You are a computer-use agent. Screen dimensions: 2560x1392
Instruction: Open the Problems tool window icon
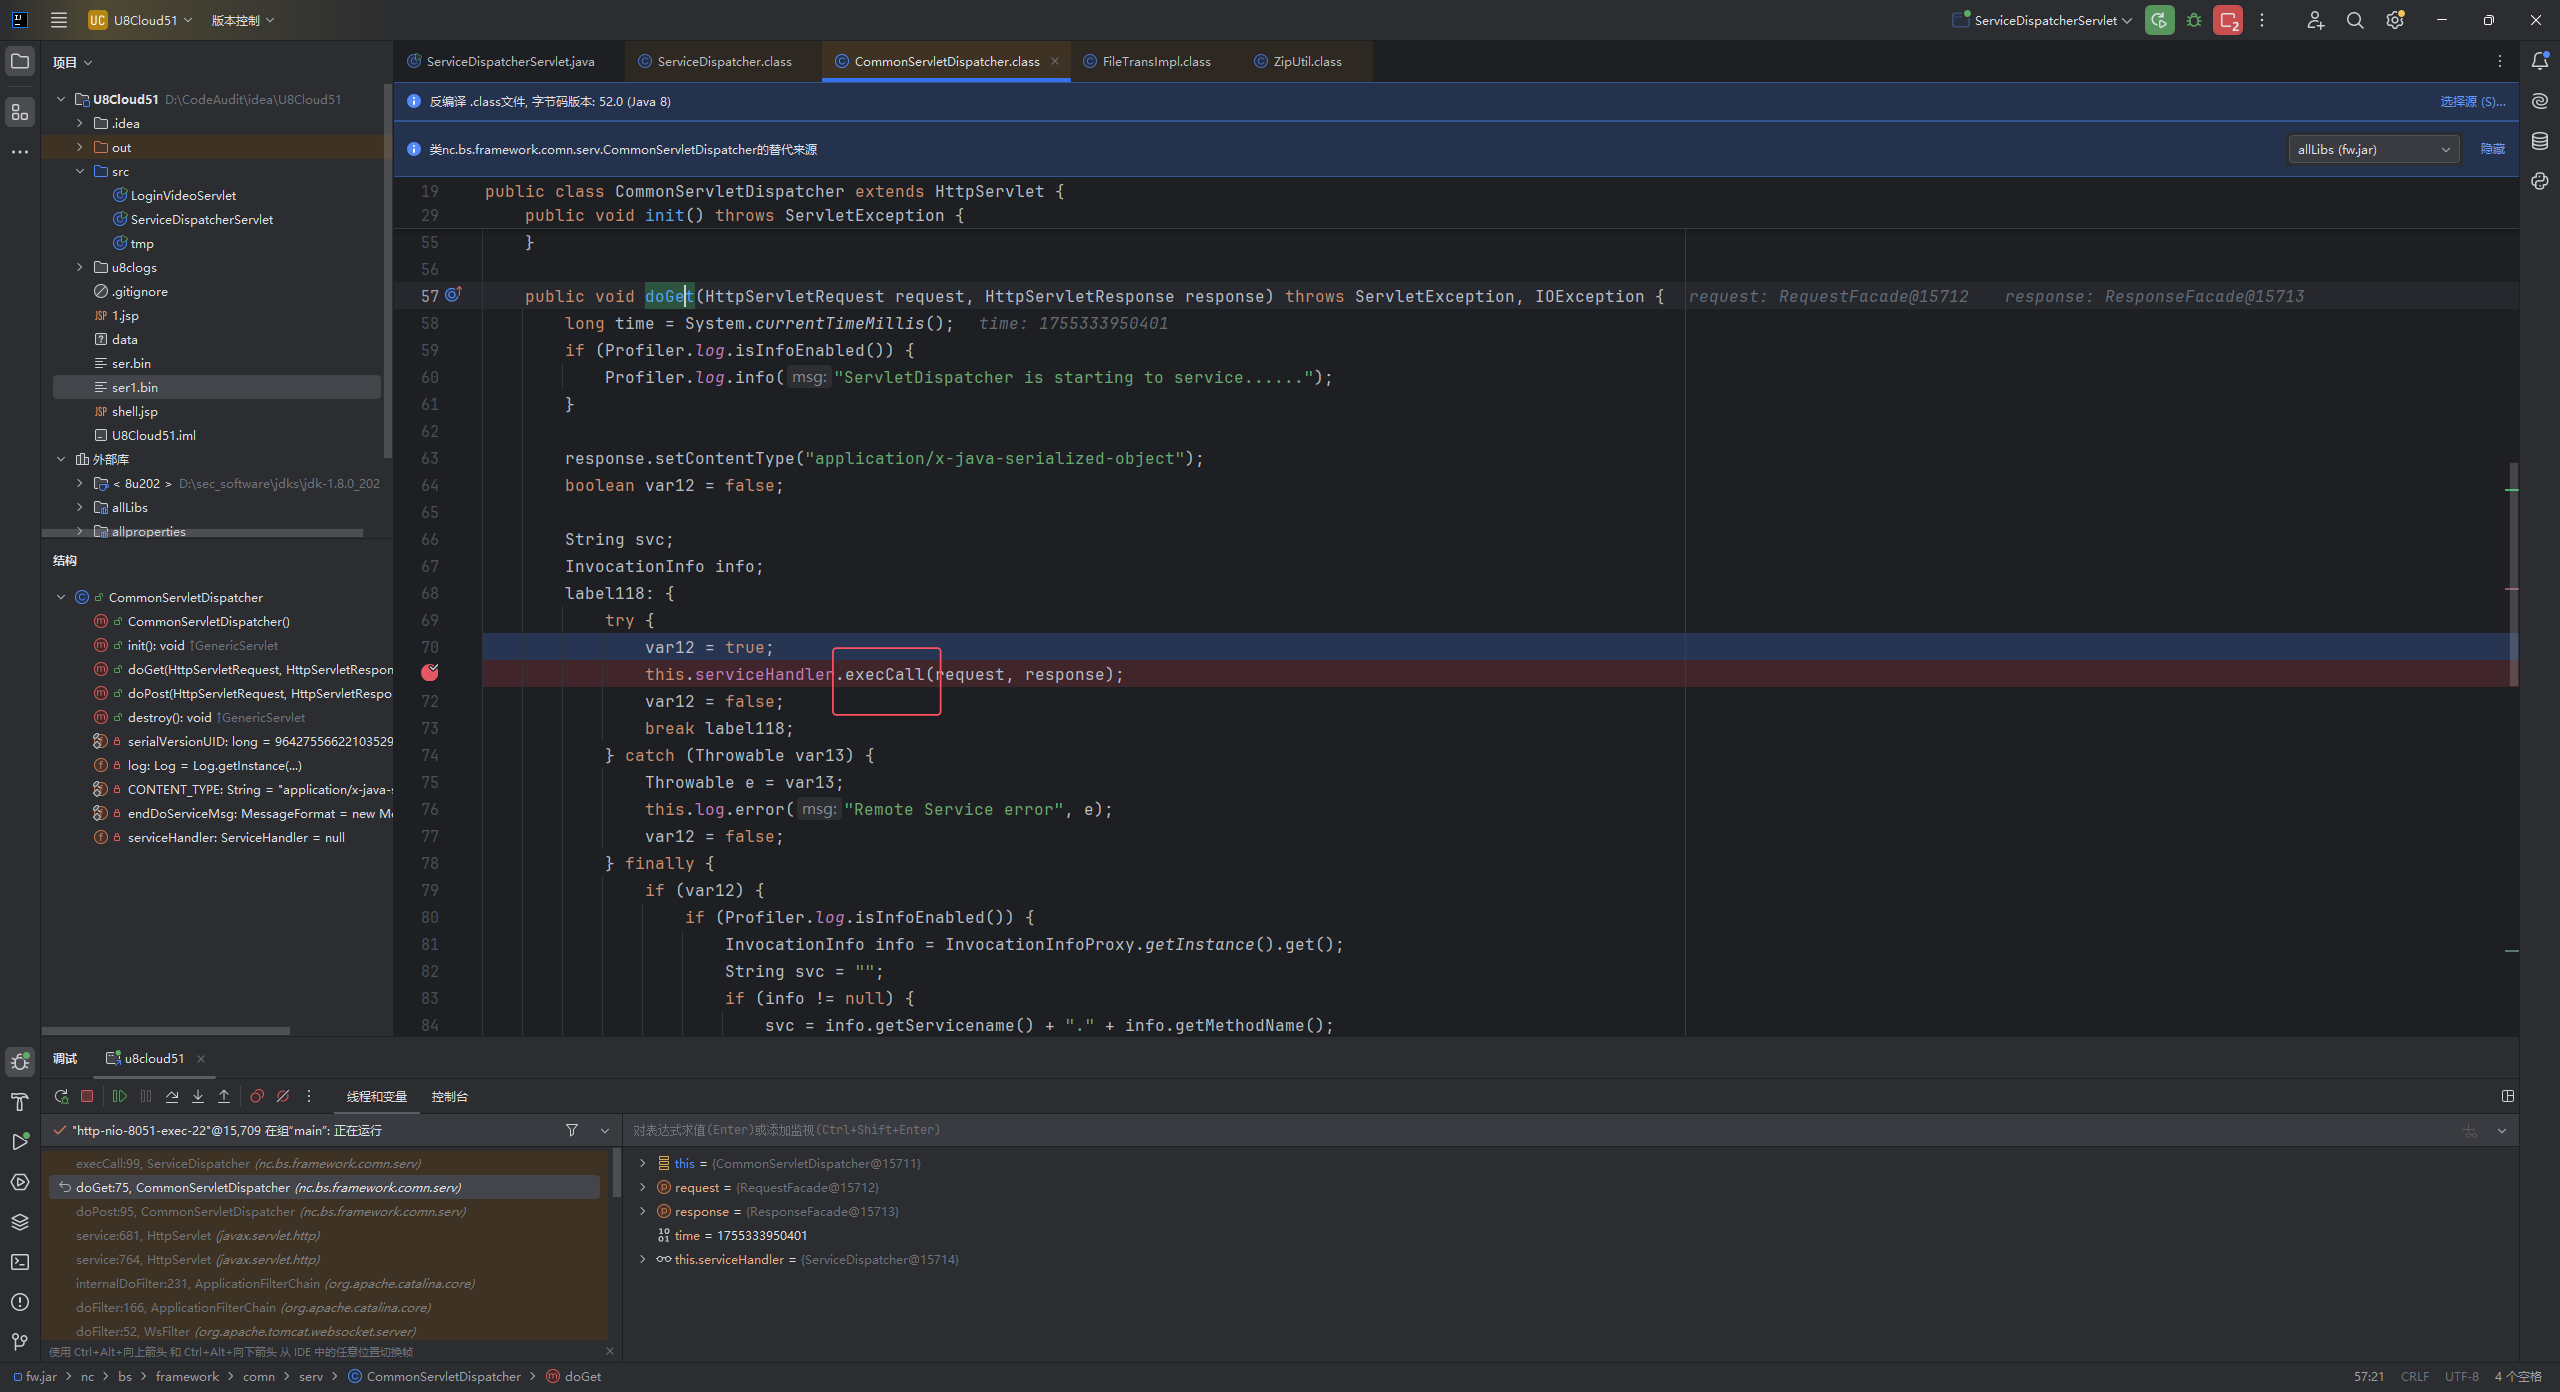20,1302
